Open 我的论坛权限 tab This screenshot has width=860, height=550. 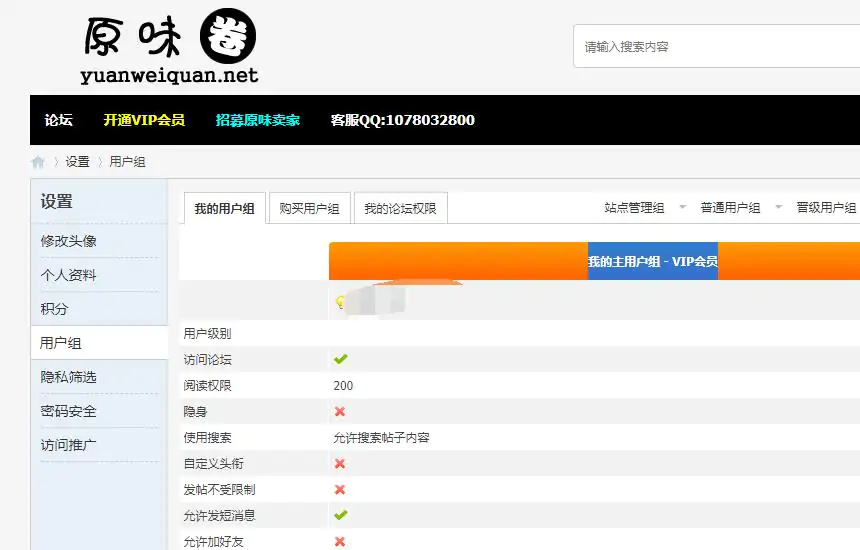click(x=400, y=208)
